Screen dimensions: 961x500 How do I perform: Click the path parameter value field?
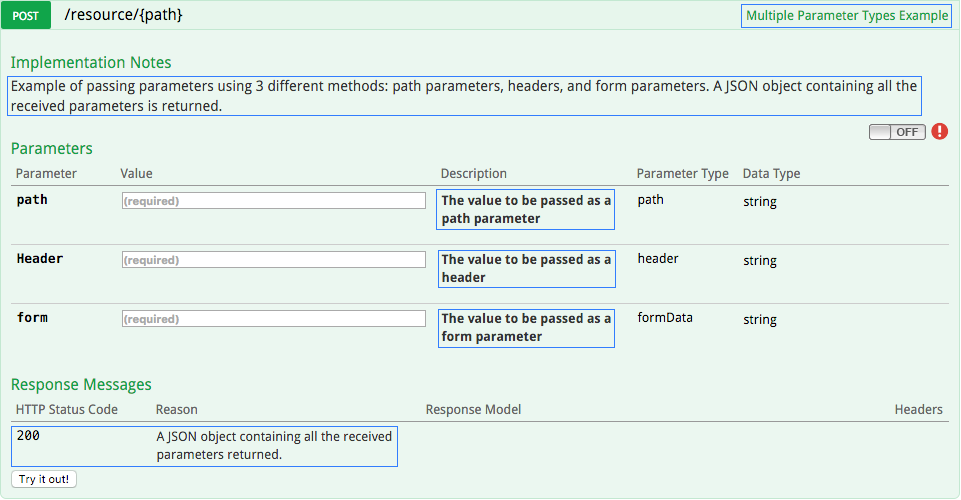pos(273,201)
